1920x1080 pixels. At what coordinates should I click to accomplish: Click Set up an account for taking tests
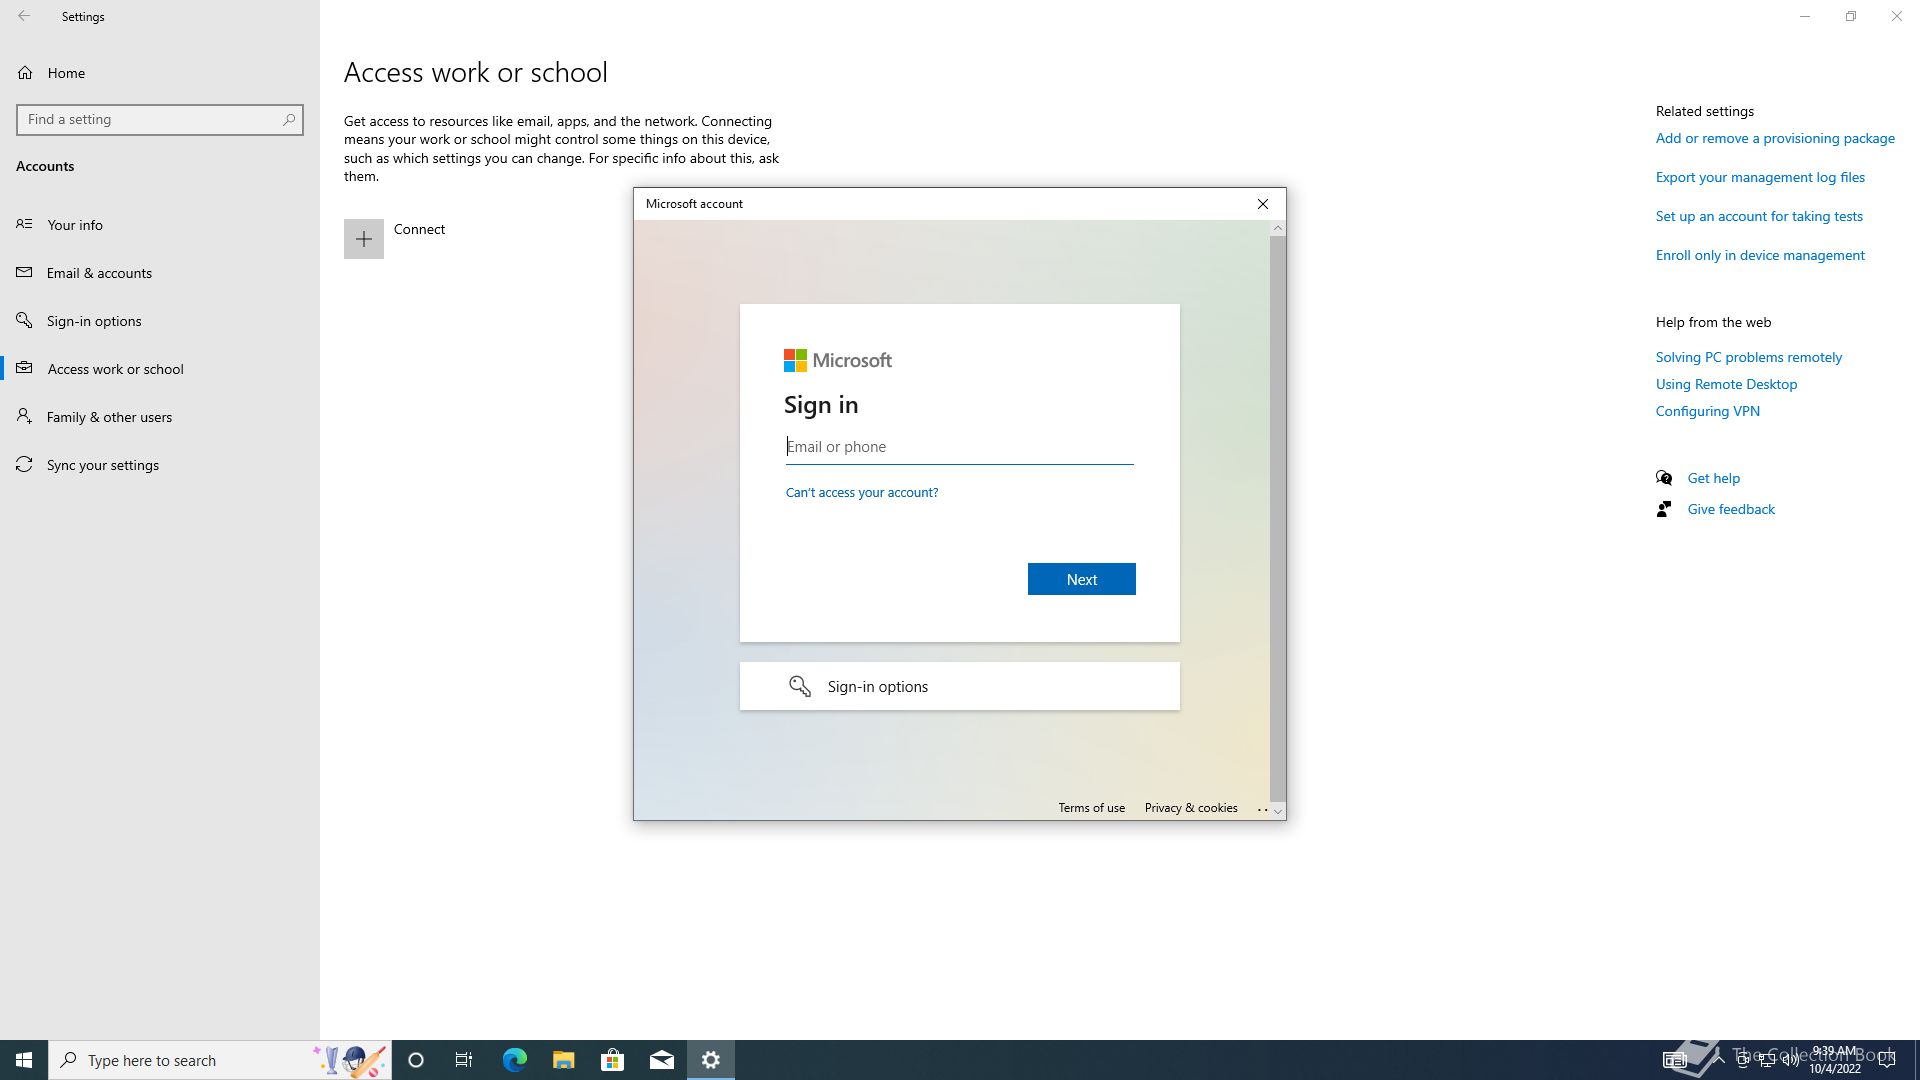pos(1759,216)
